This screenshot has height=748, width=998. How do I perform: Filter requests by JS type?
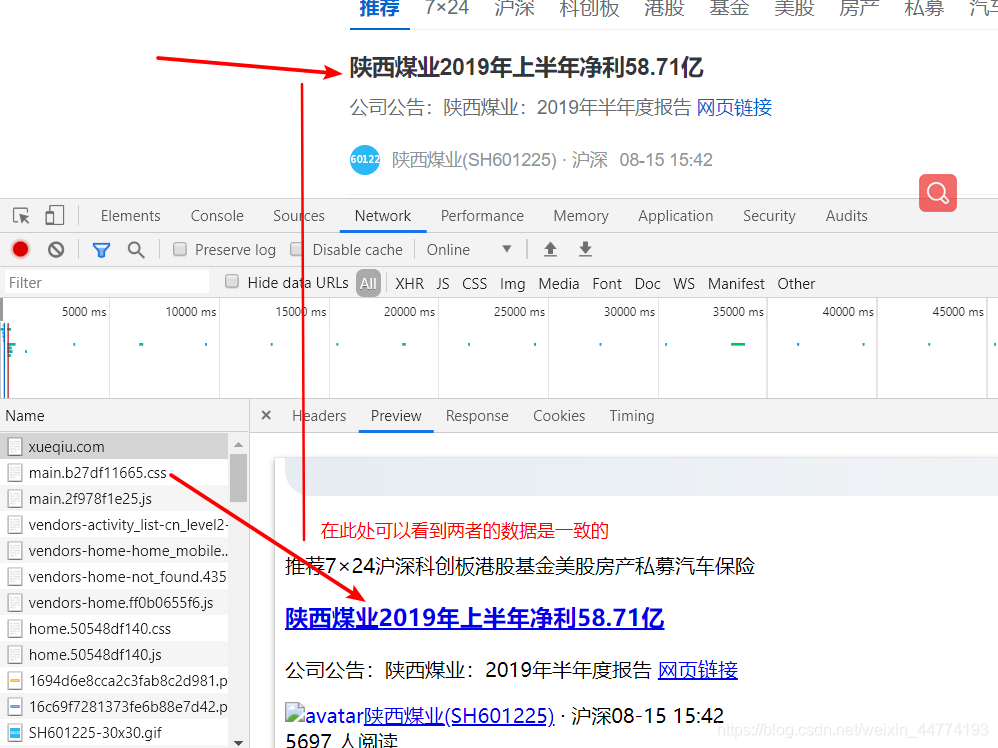click(x=443, y=283)
